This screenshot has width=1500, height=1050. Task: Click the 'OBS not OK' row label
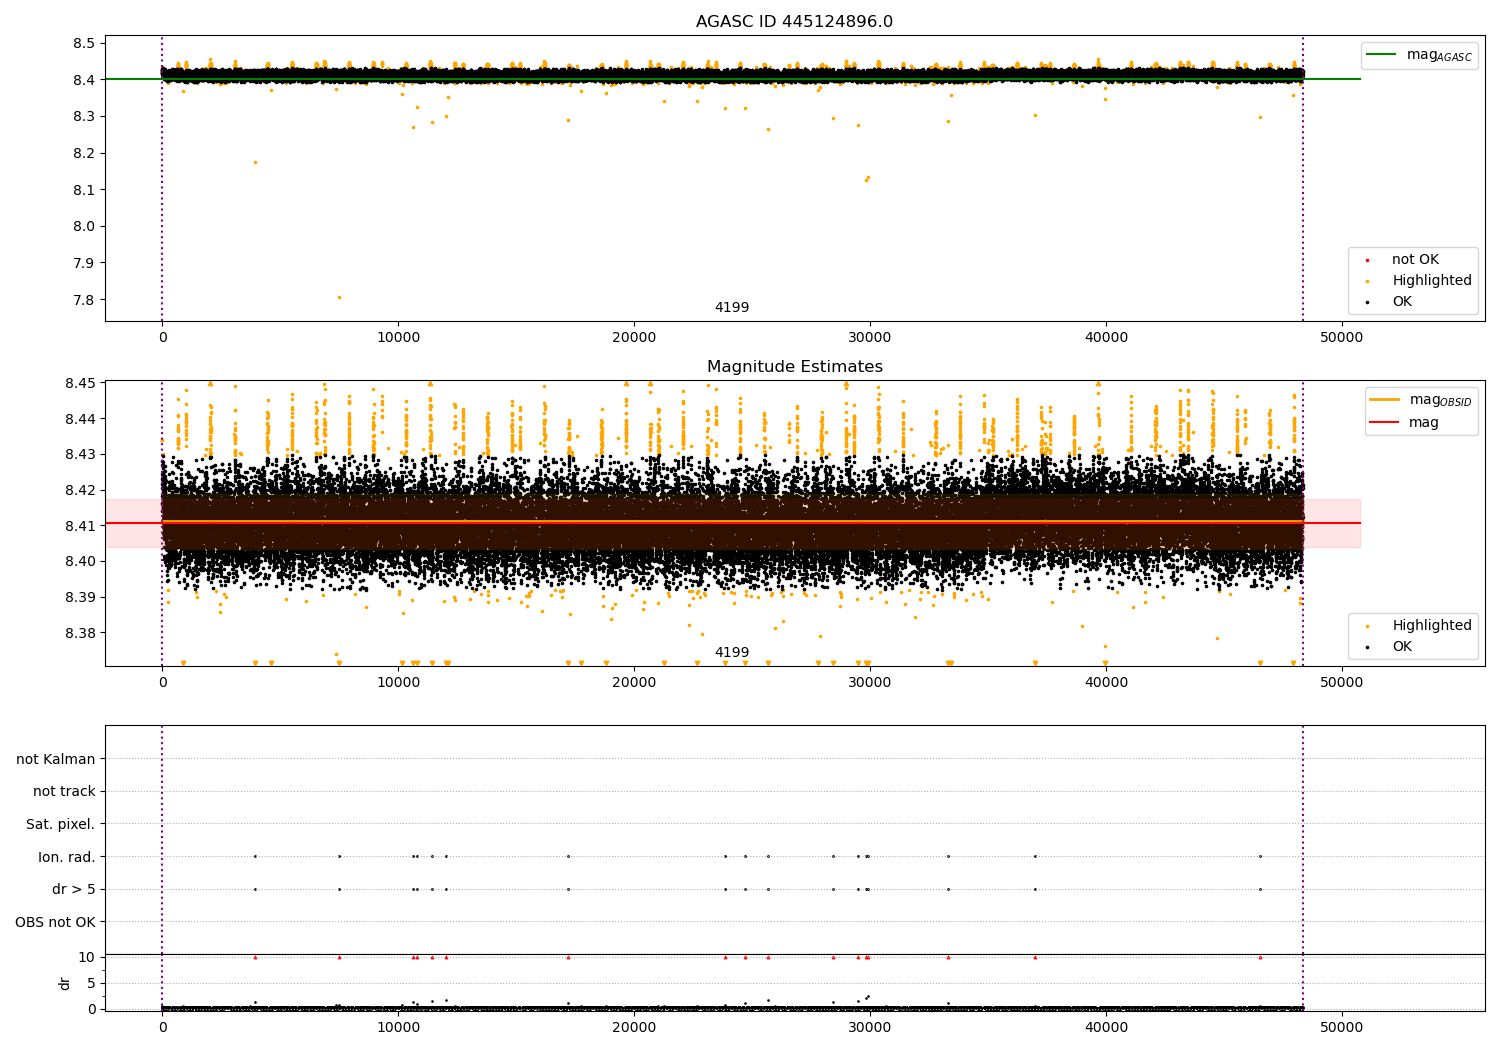point(55,922)
